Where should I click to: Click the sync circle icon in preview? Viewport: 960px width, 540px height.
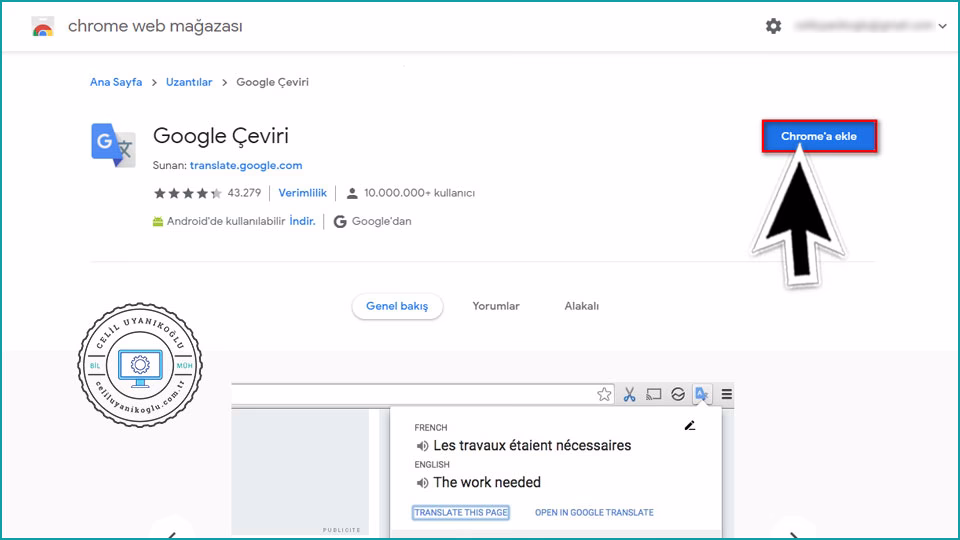tap(678, 394)
